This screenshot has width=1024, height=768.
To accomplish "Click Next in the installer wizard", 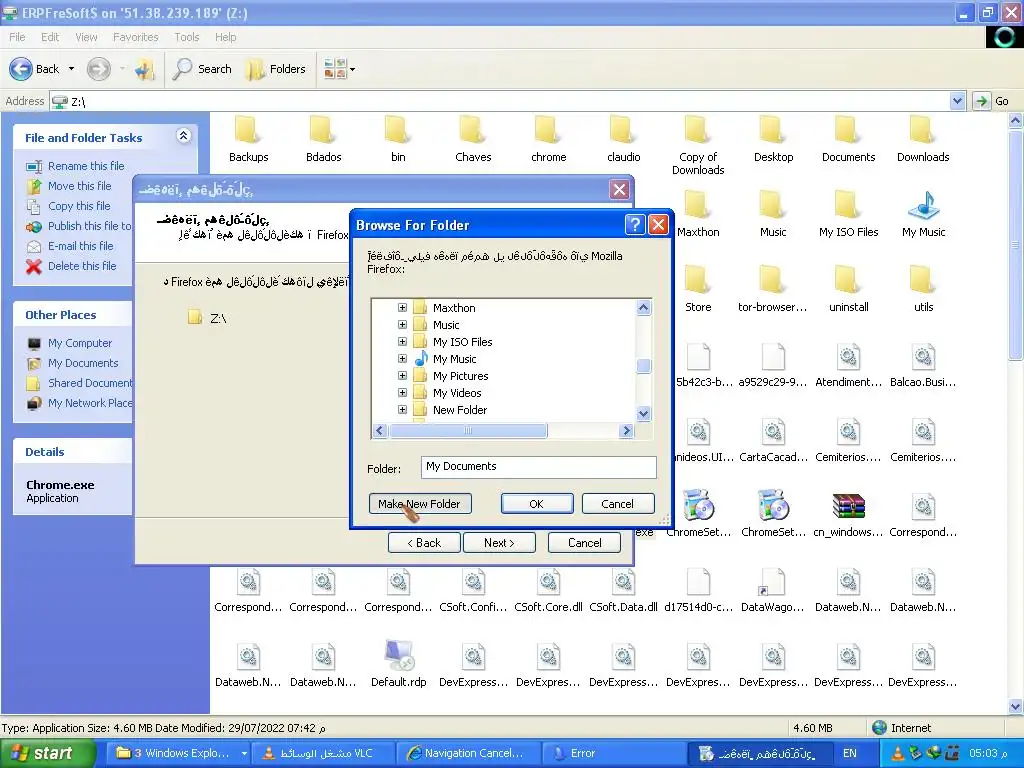I will (499, 543).
